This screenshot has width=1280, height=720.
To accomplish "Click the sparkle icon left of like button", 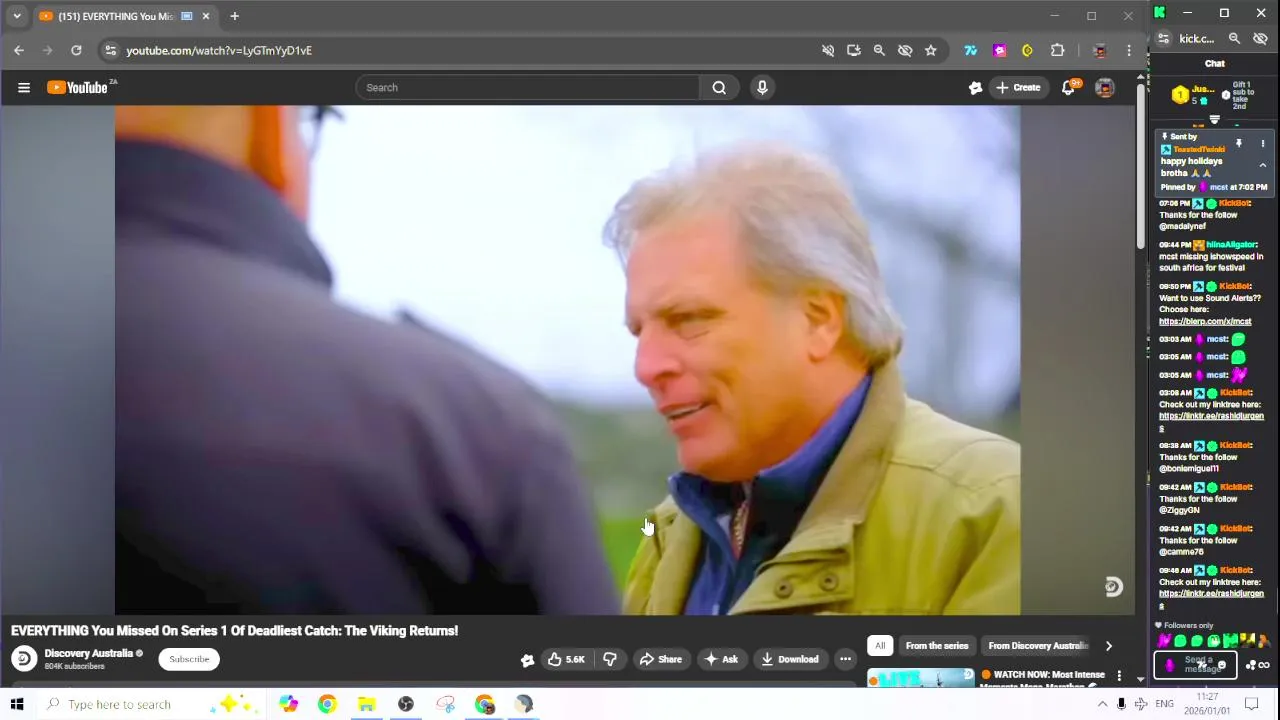I will 527,659.
